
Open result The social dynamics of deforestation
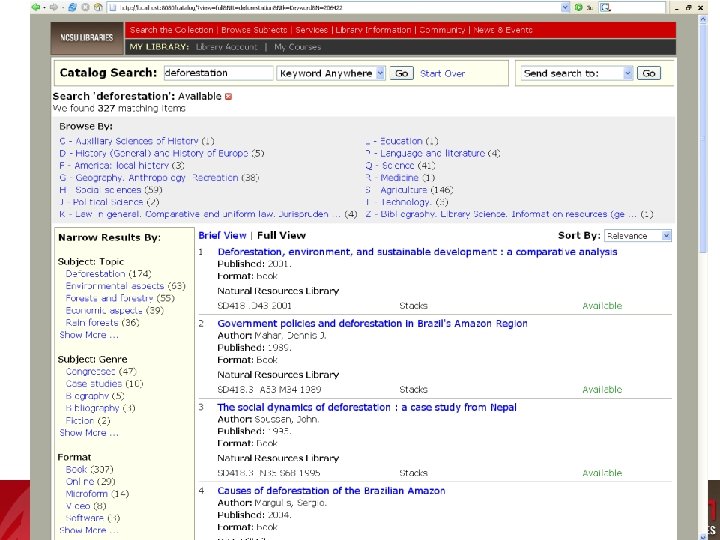pos(367,407)
